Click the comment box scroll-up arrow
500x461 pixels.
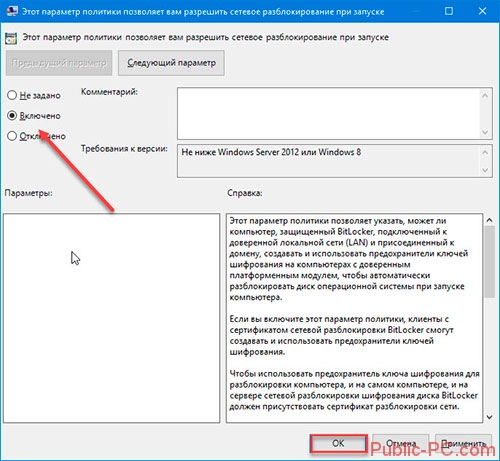[485, 95]
